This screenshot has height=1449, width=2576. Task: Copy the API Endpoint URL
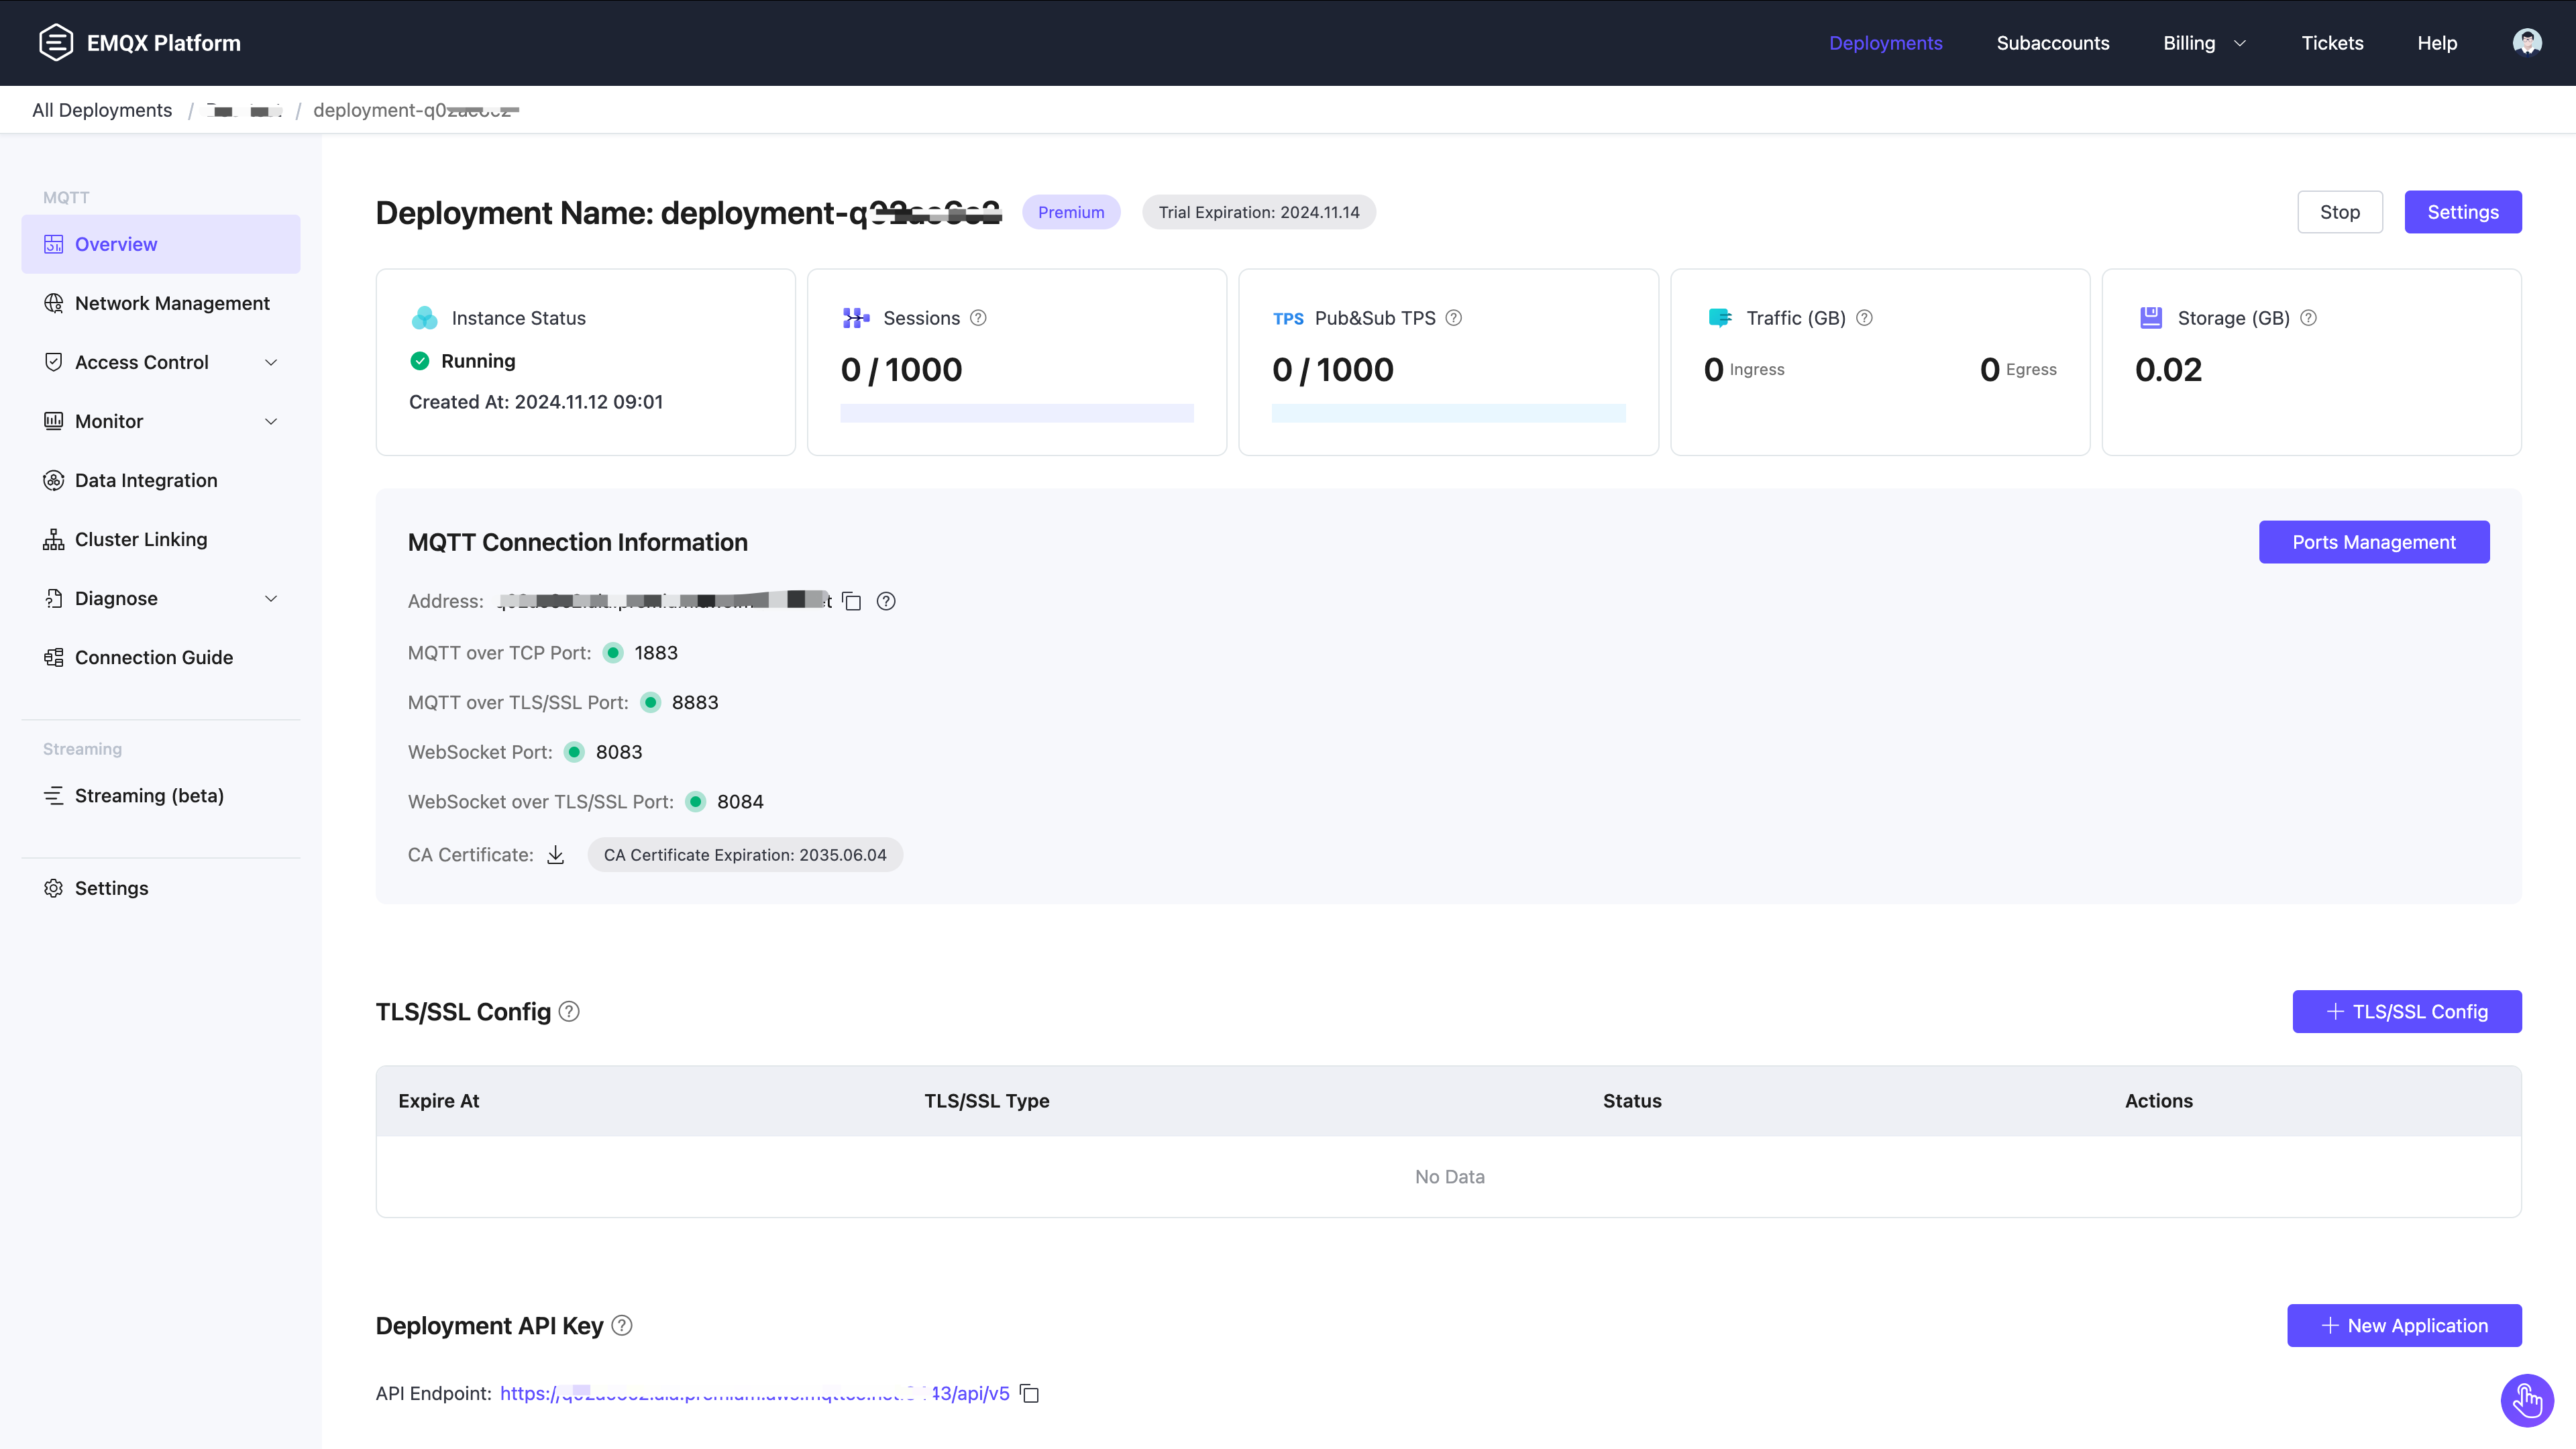(1029, 1393)
